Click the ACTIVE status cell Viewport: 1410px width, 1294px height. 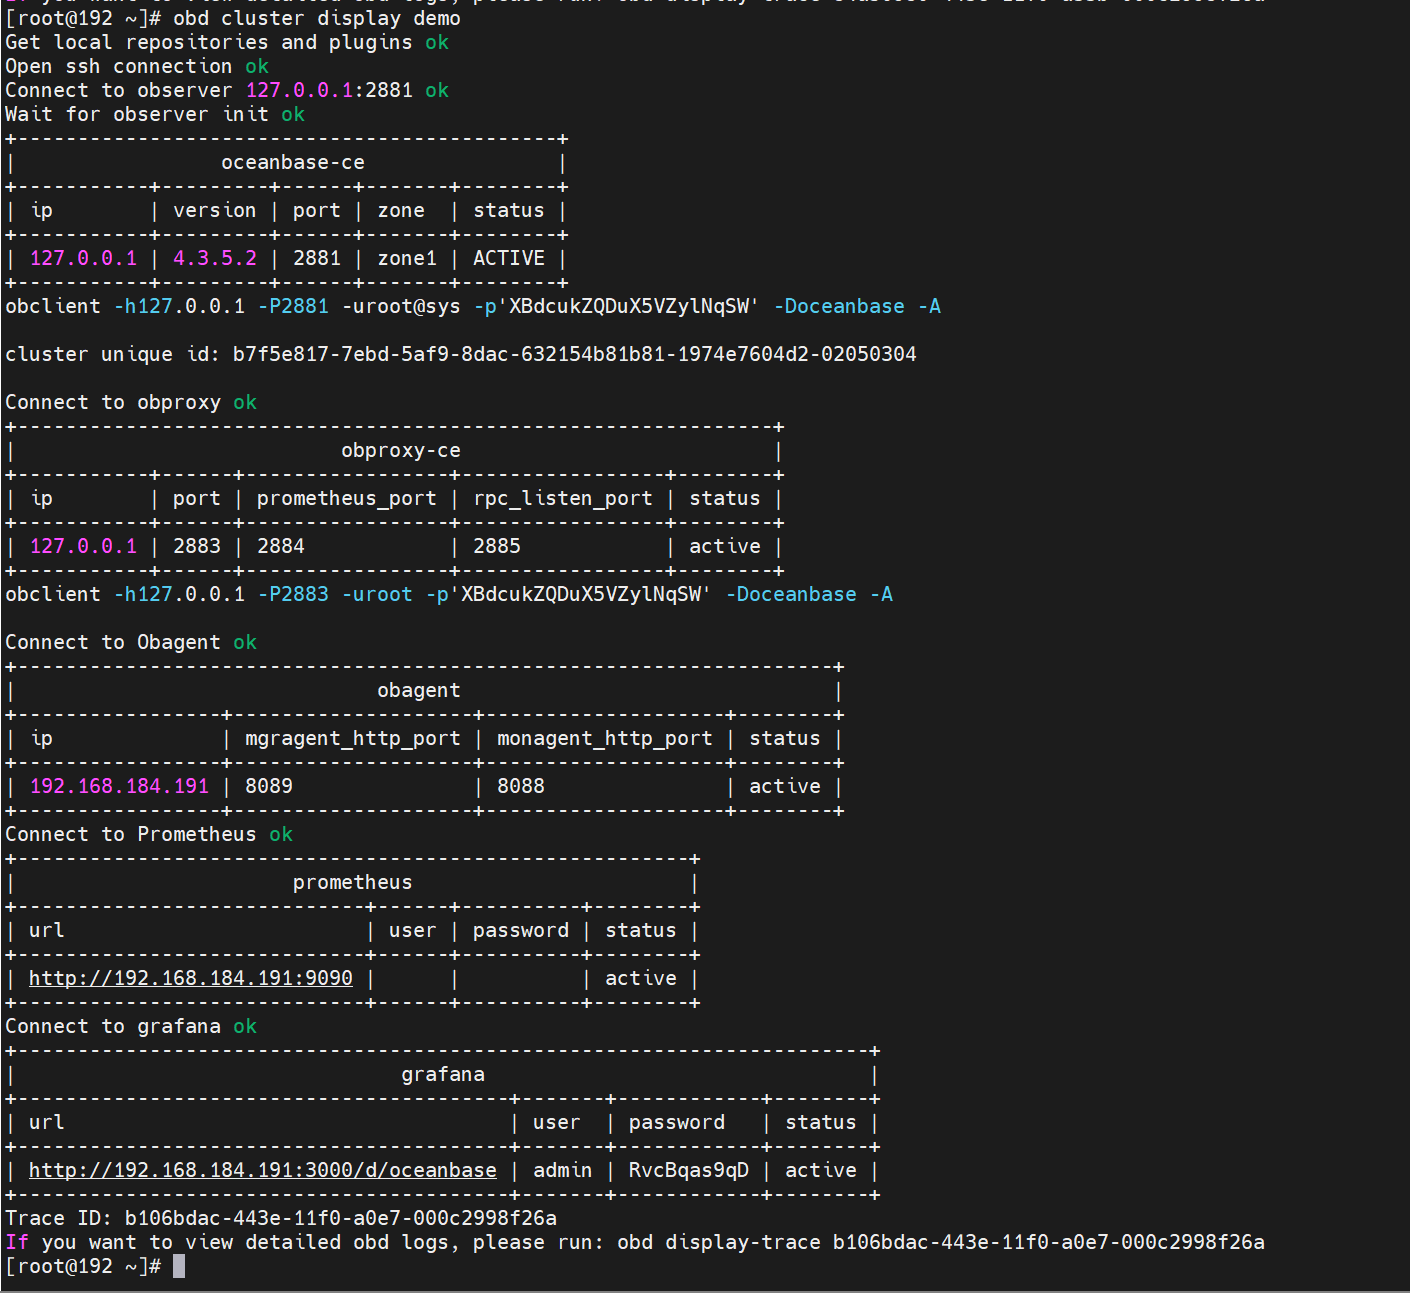pyautogui.click(x=509, y=258)
